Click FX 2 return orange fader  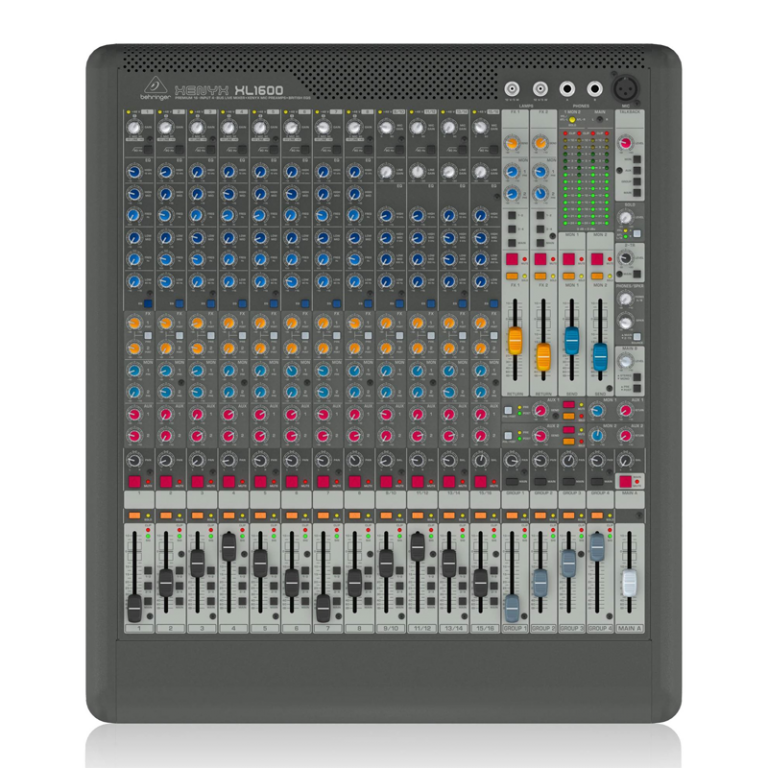(x=543, y=357)
